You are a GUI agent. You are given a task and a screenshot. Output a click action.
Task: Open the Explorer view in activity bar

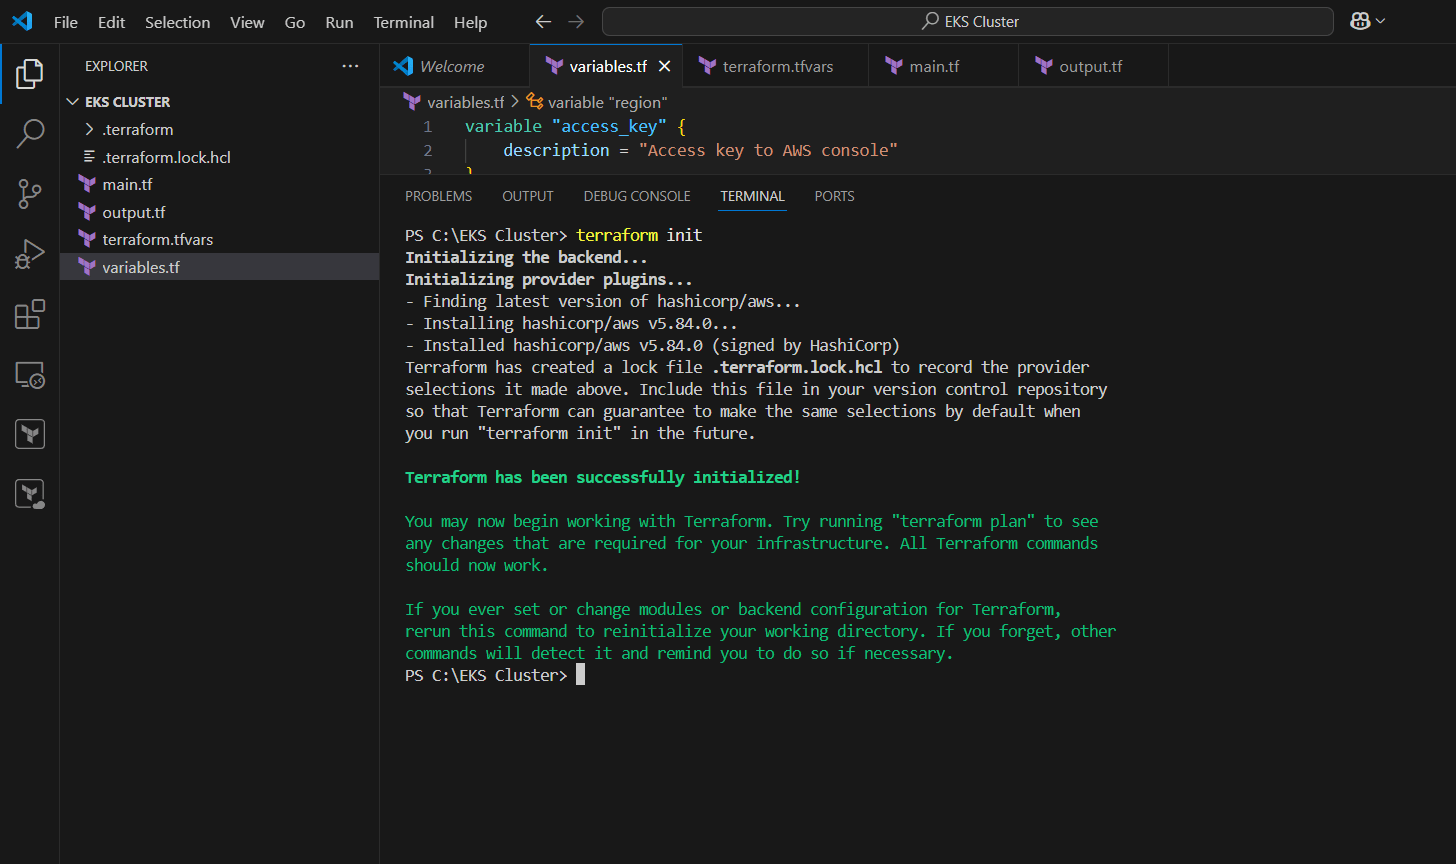coord(30,73)
